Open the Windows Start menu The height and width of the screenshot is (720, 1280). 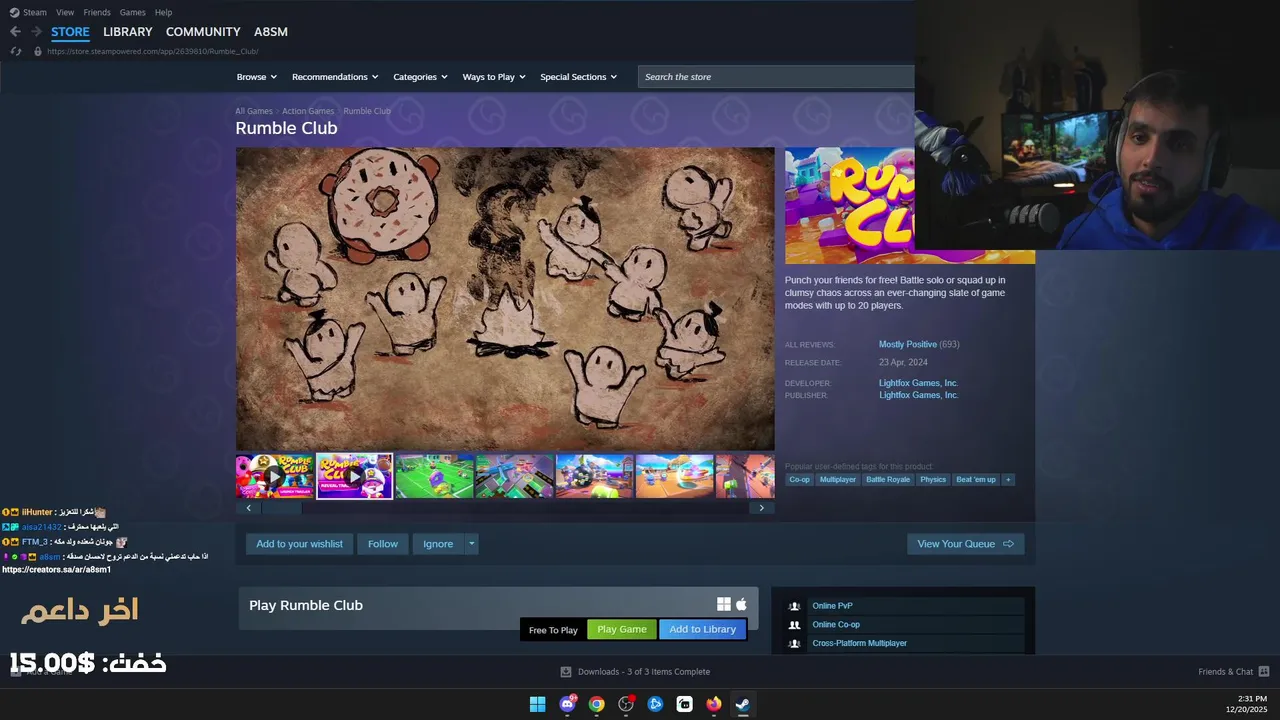pyautogui.click(x=537, y=704)
